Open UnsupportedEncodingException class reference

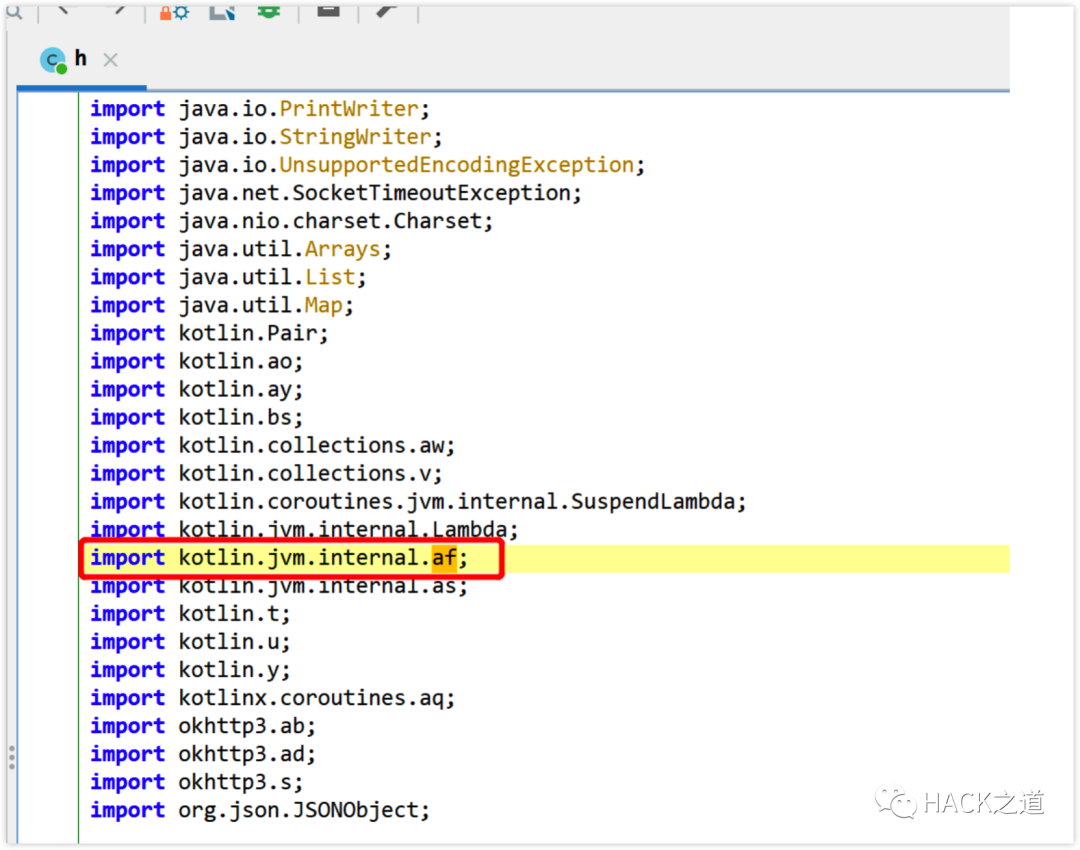click(457, 165)
